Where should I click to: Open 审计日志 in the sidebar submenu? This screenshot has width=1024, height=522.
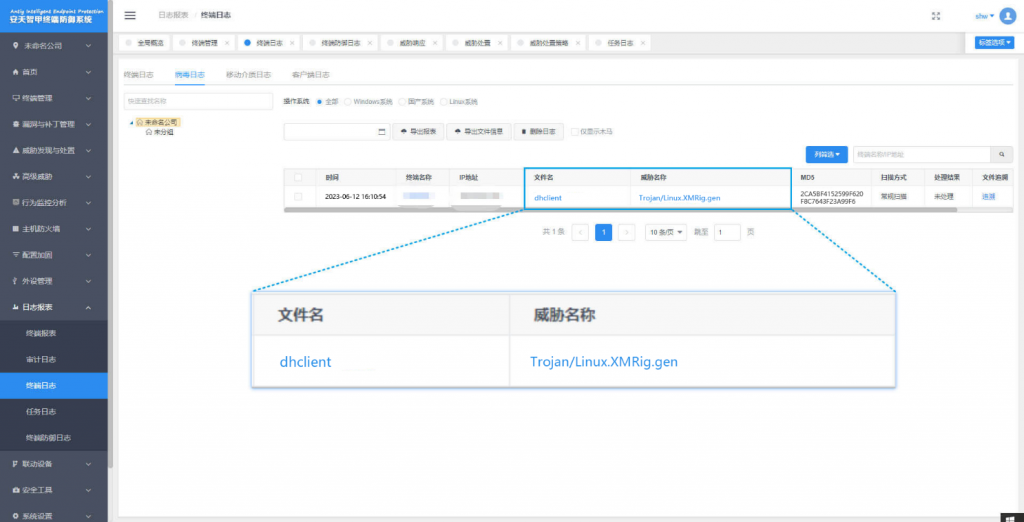[54, 359]
